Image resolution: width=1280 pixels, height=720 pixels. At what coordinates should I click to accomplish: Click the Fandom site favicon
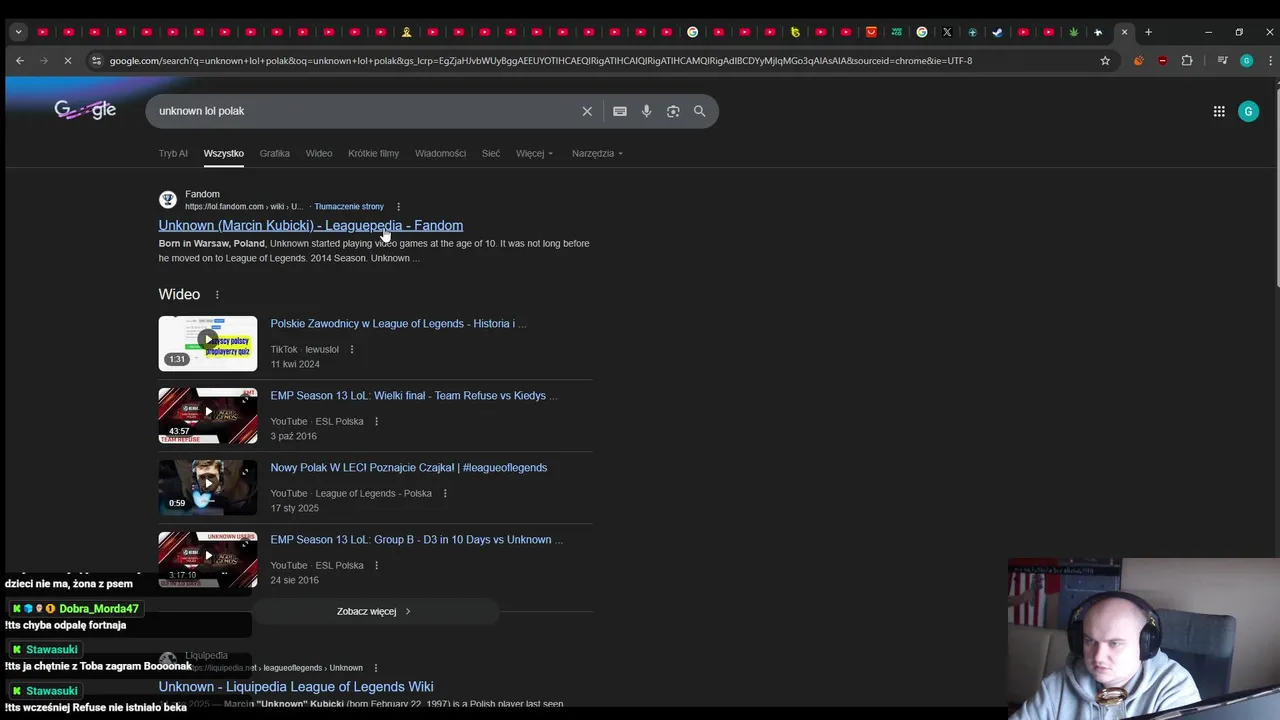(x=168, y=200)
